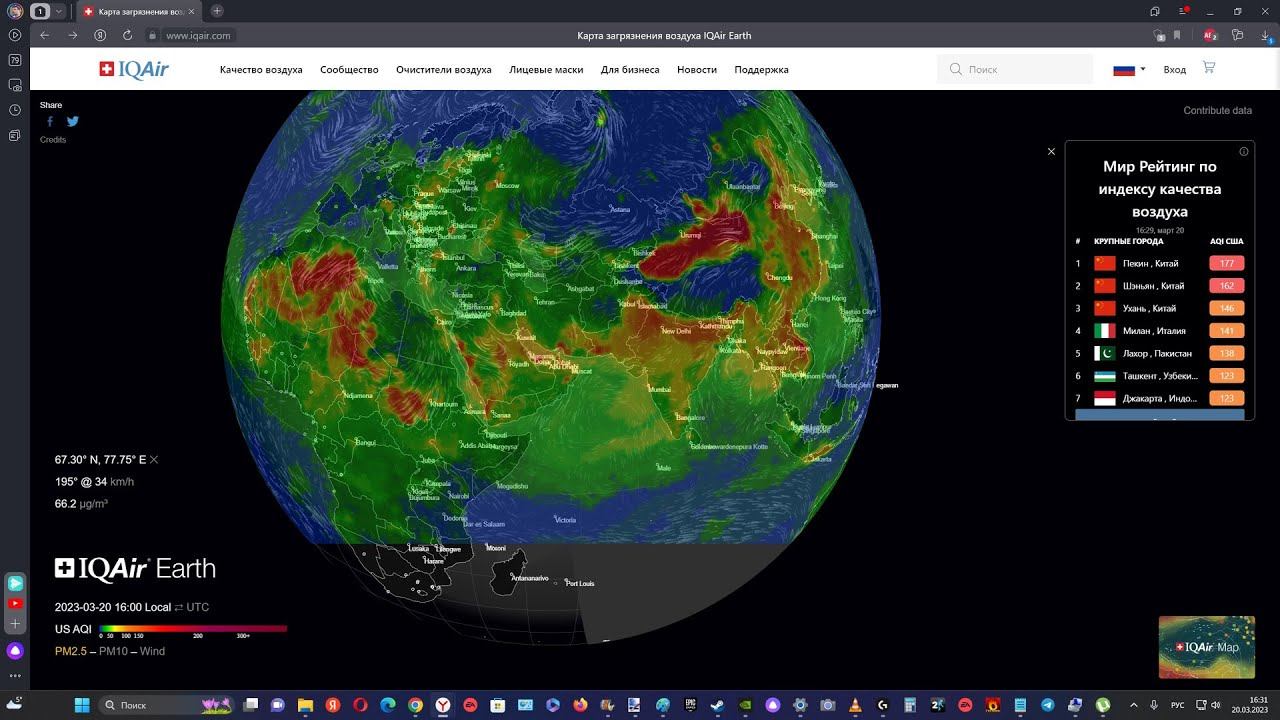This screenshot has height=720, width=1280.
Task: Open info icon in ranking panel
Action: [x=1244, y=152]
